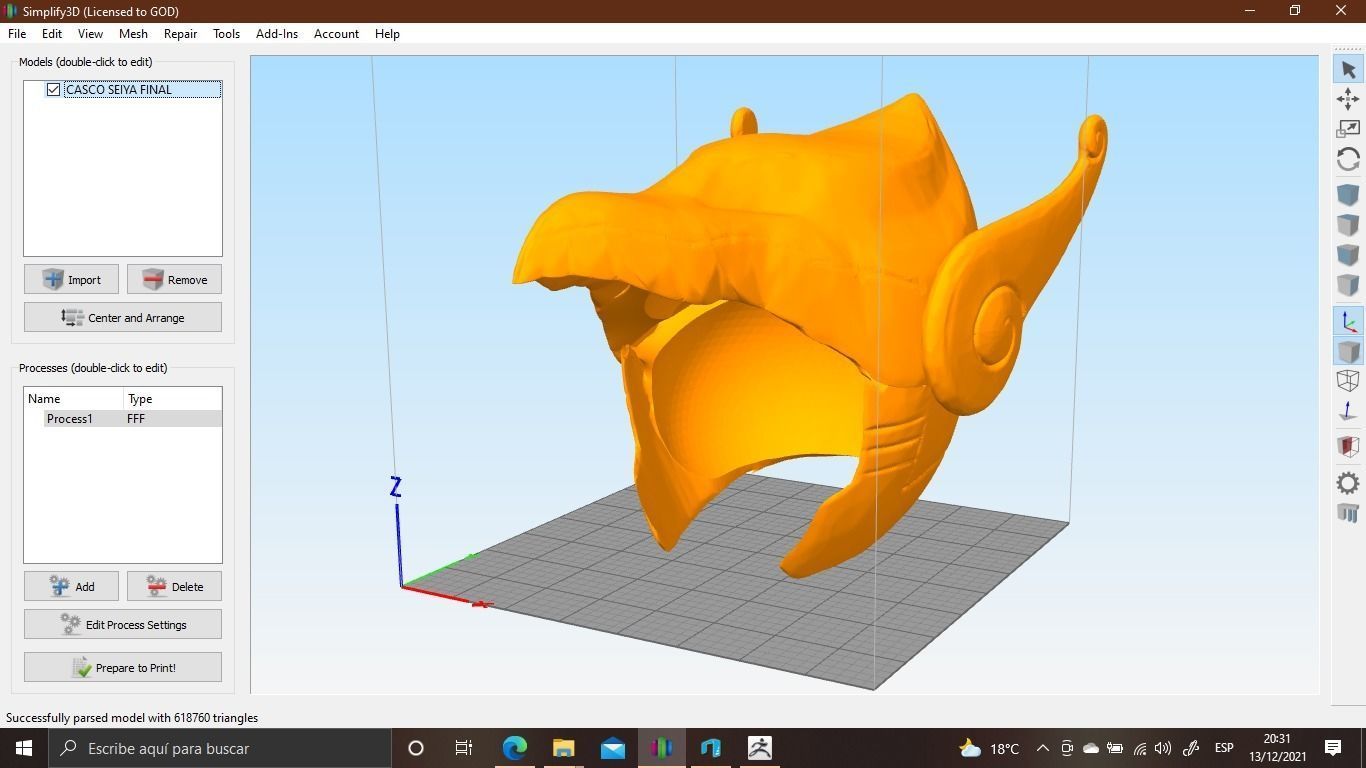Open the Mail app from taskbar
1366x768 pixels.
click(x=612, y=748)
